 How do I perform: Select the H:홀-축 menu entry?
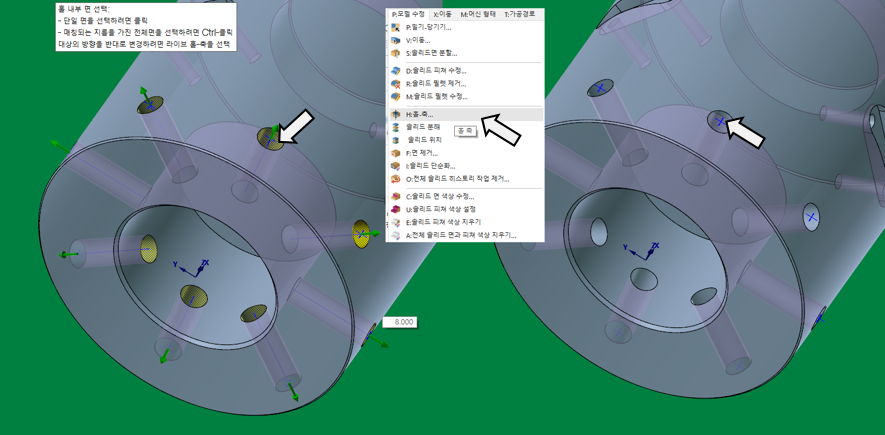pos(465,115)
